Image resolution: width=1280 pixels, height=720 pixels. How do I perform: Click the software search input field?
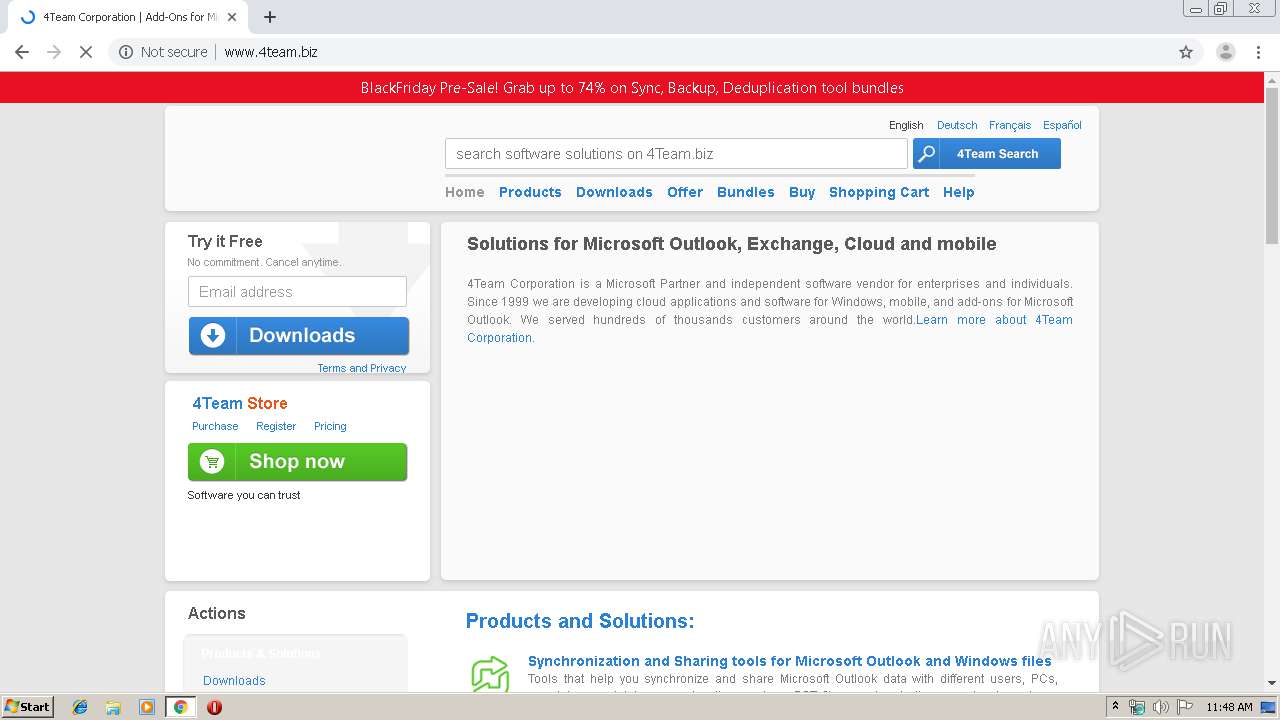[676, 154]
